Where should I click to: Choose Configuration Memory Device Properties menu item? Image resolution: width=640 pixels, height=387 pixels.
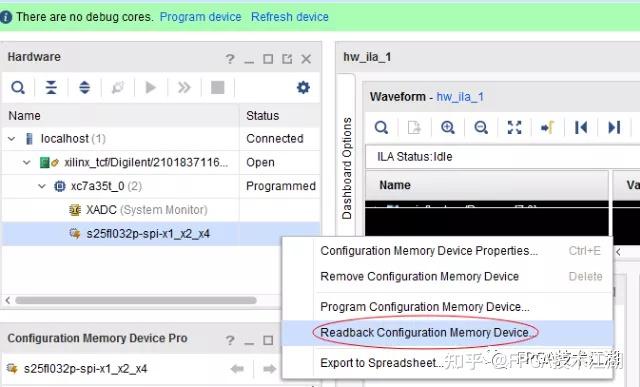pos(447,251)
